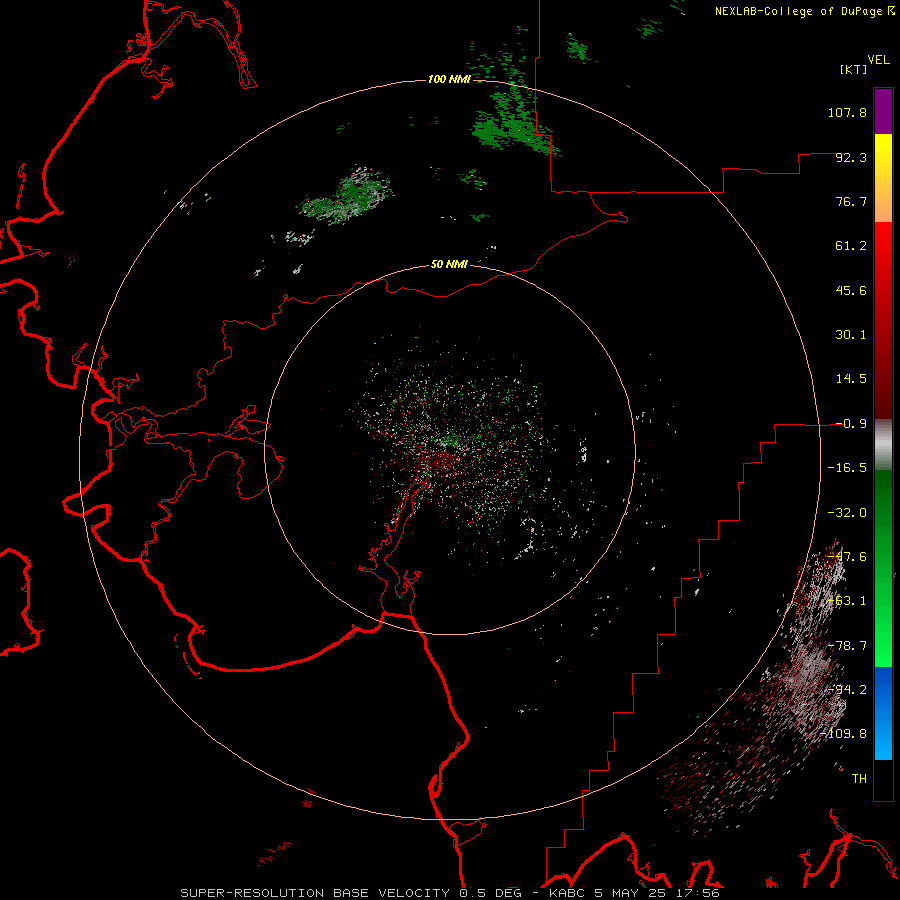Viewport: 900px width, 900px height.
Task: Click the -32.0 velocity scale value
Action: tap(847, 513)
